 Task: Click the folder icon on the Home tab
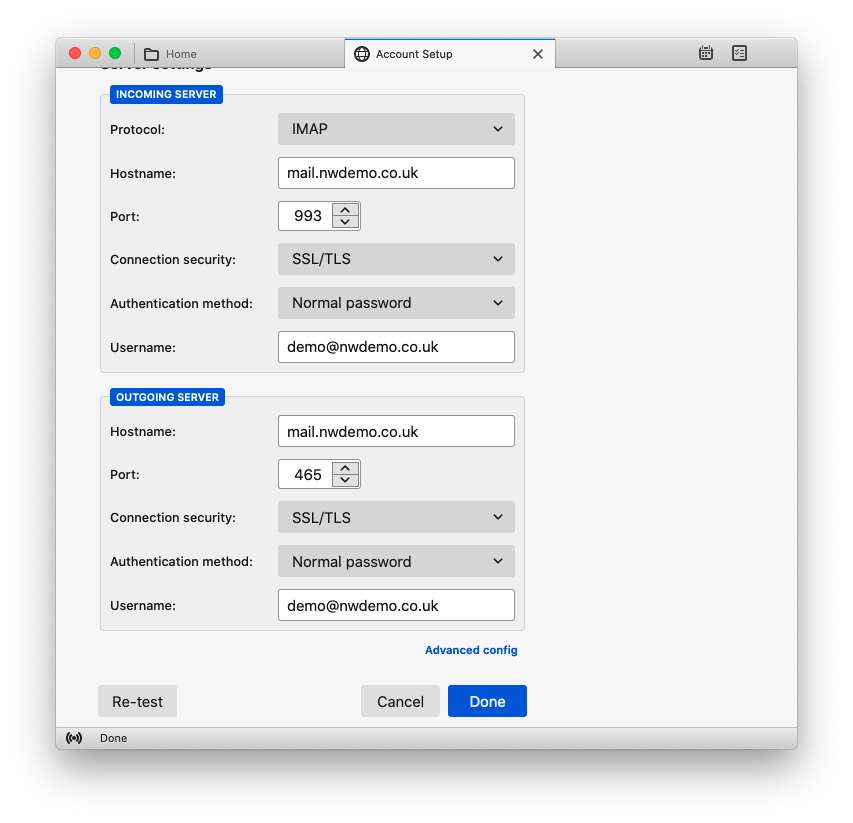[151, 54]
